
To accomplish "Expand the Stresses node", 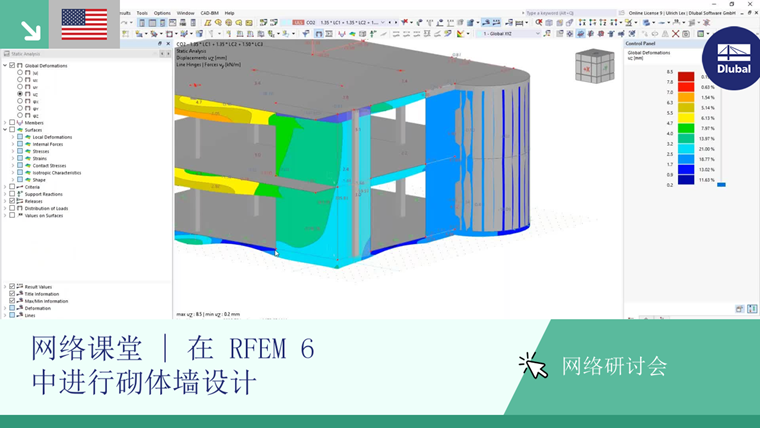I will click(x=13, y=151).
